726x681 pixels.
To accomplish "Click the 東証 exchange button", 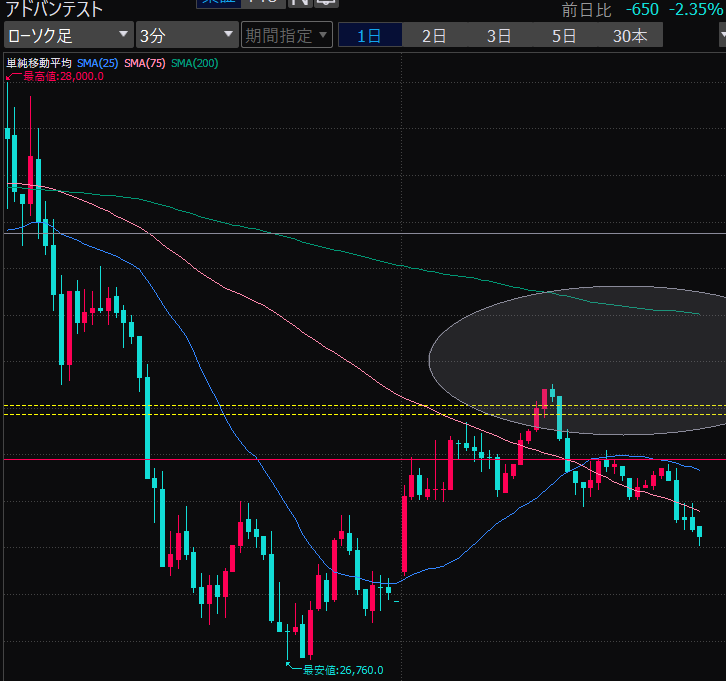I will [x=210, y=3].
